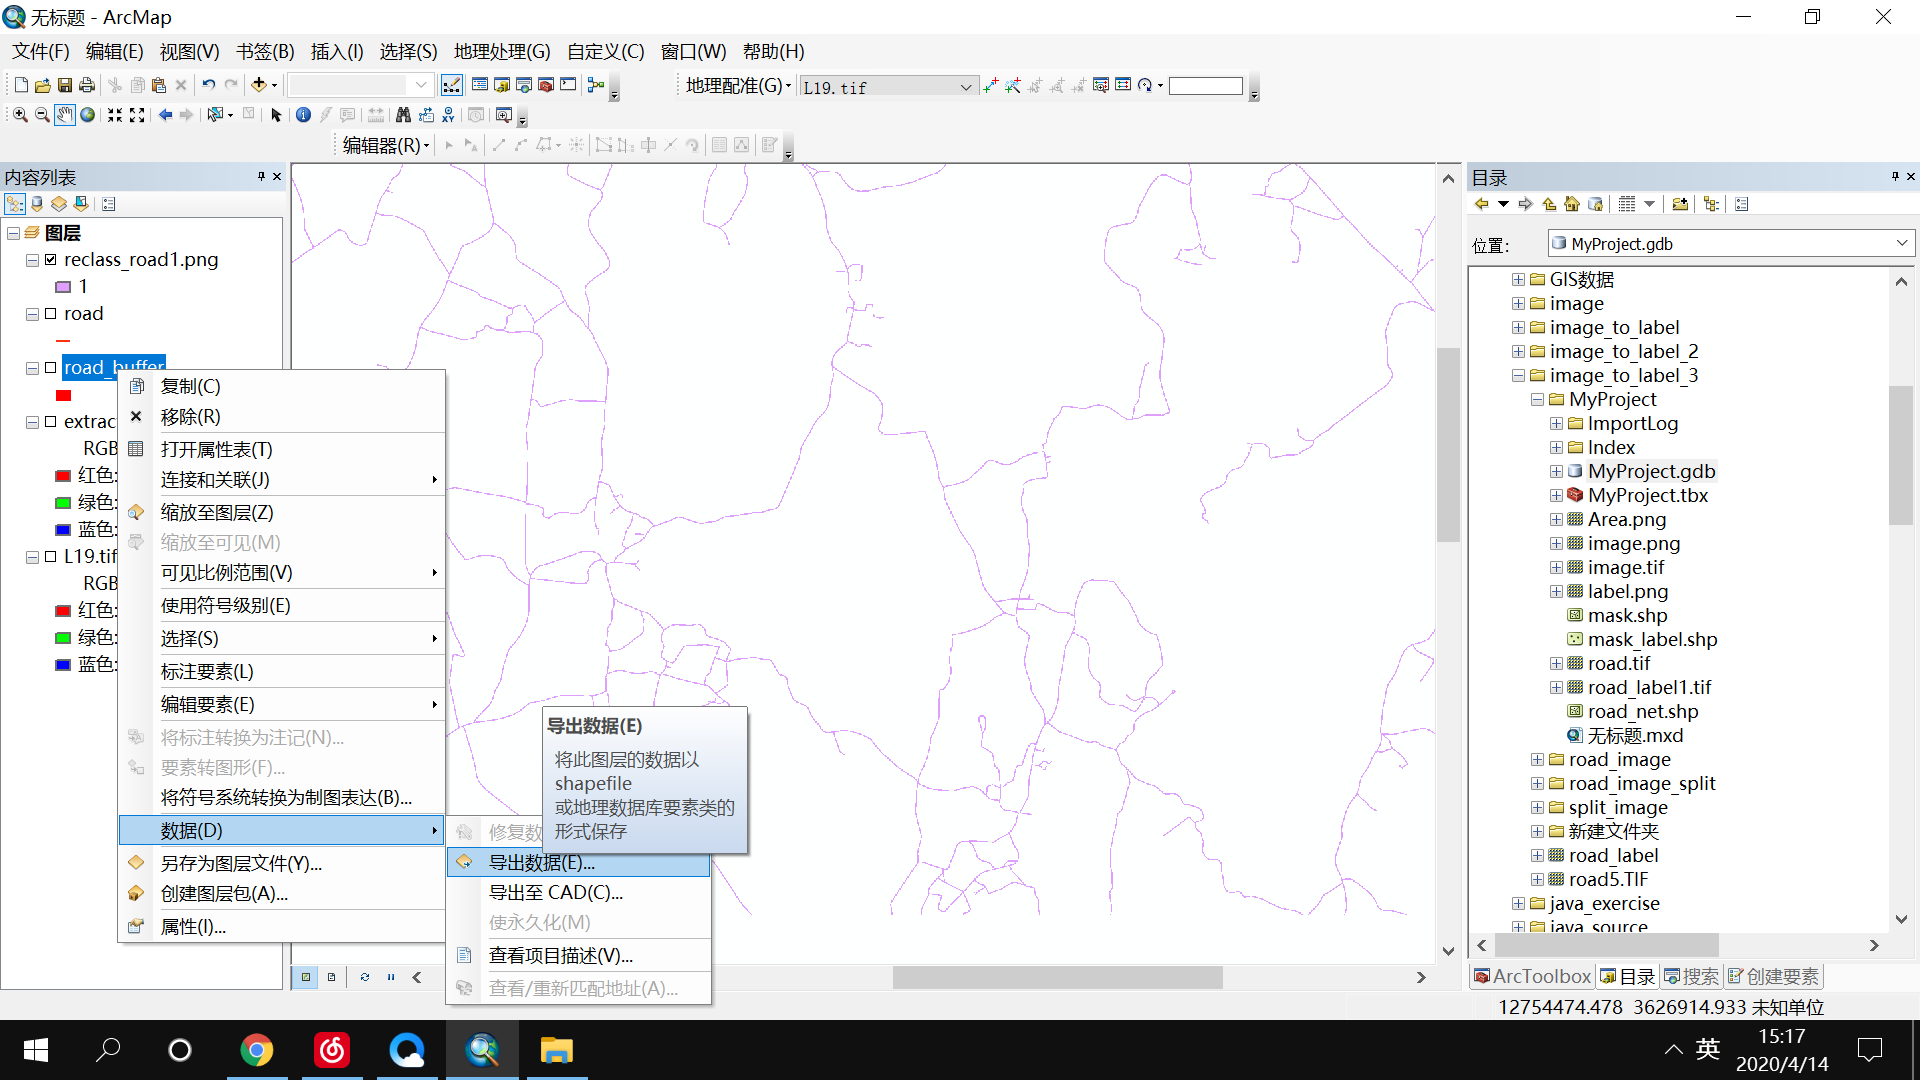1920x1080 pixels.
Task: Open the 地理处理(G) menu
Action: (503, 51)
